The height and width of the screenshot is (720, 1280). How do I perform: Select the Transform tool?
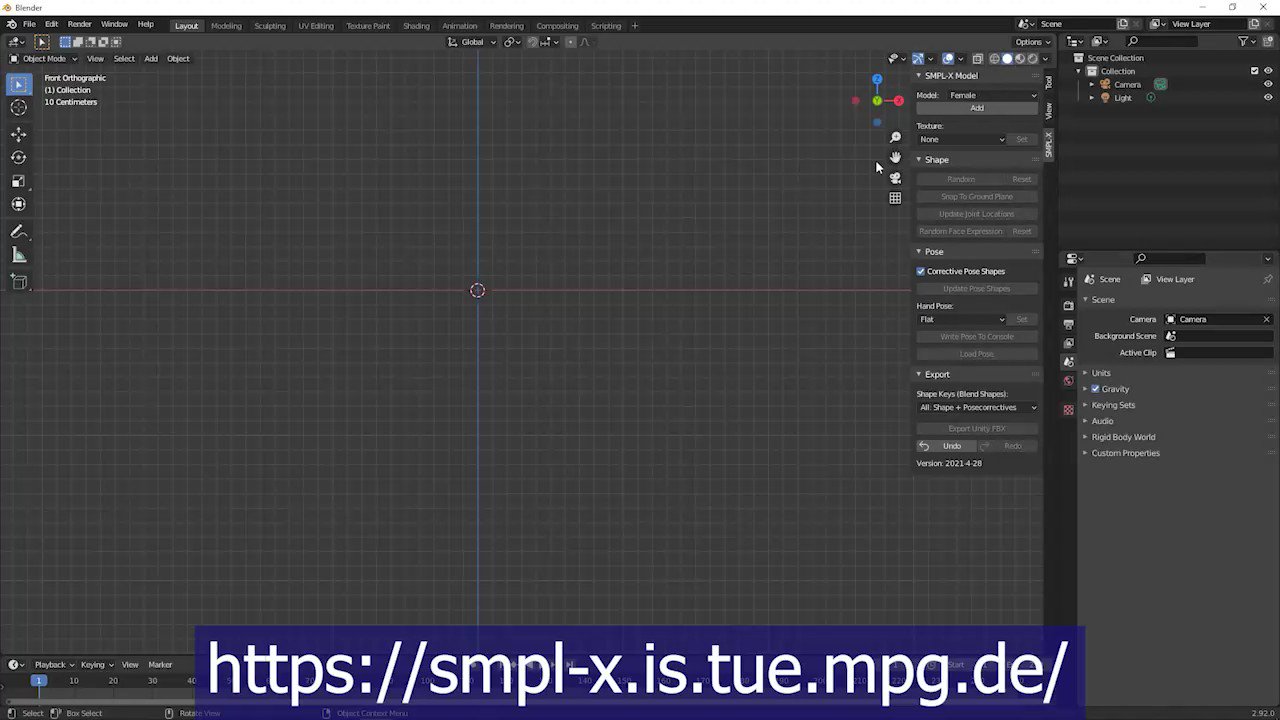coord(19,204)
